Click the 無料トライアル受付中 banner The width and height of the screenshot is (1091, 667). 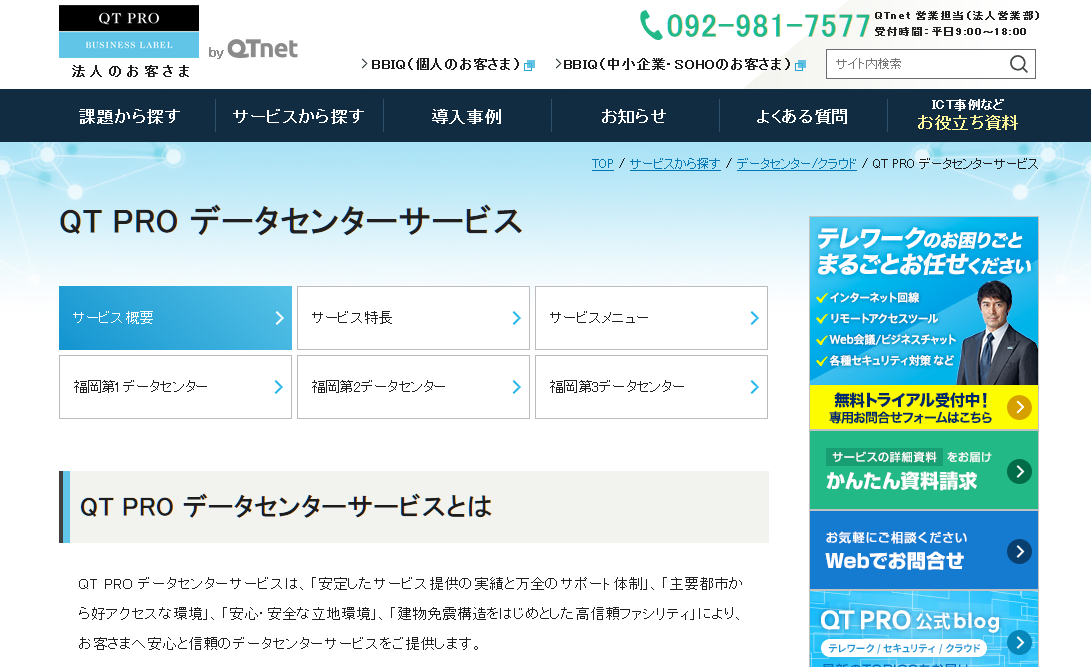(x=924, y=407)
